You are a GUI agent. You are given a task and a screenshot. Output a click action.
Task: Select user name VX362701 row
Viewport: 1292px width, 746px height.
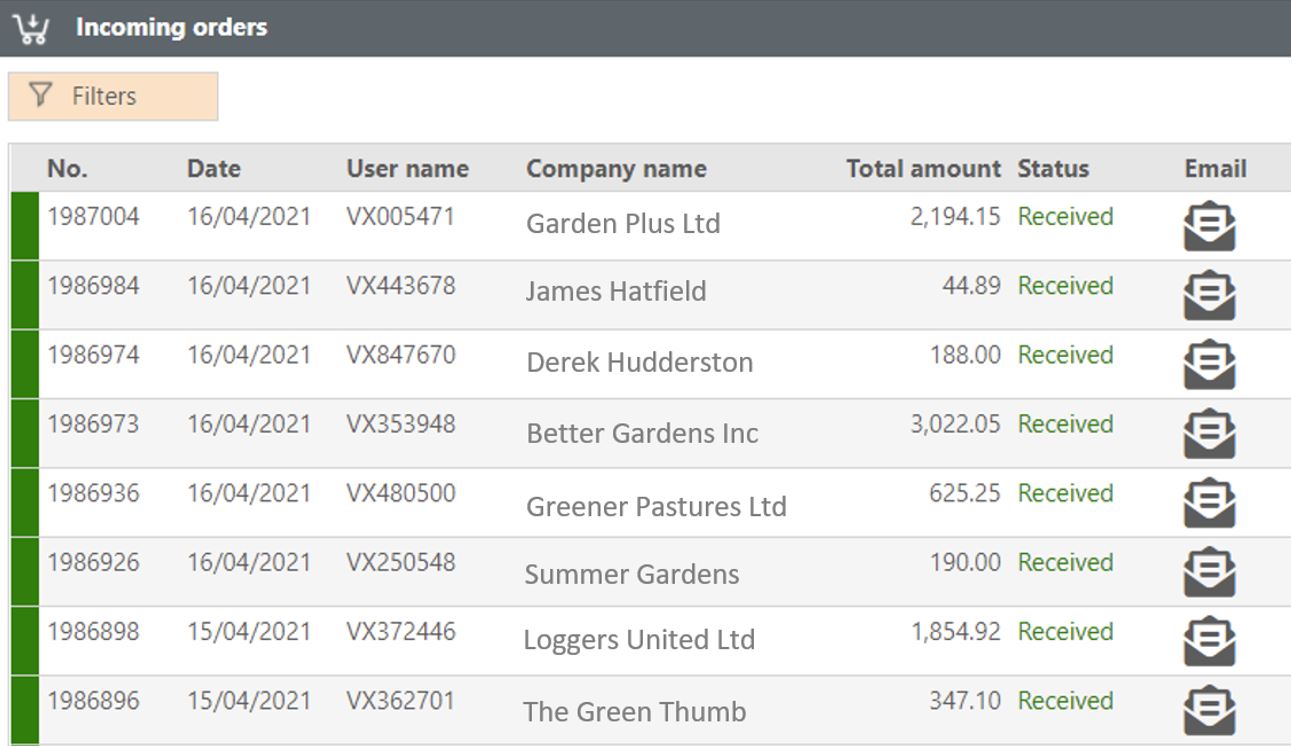400,701
